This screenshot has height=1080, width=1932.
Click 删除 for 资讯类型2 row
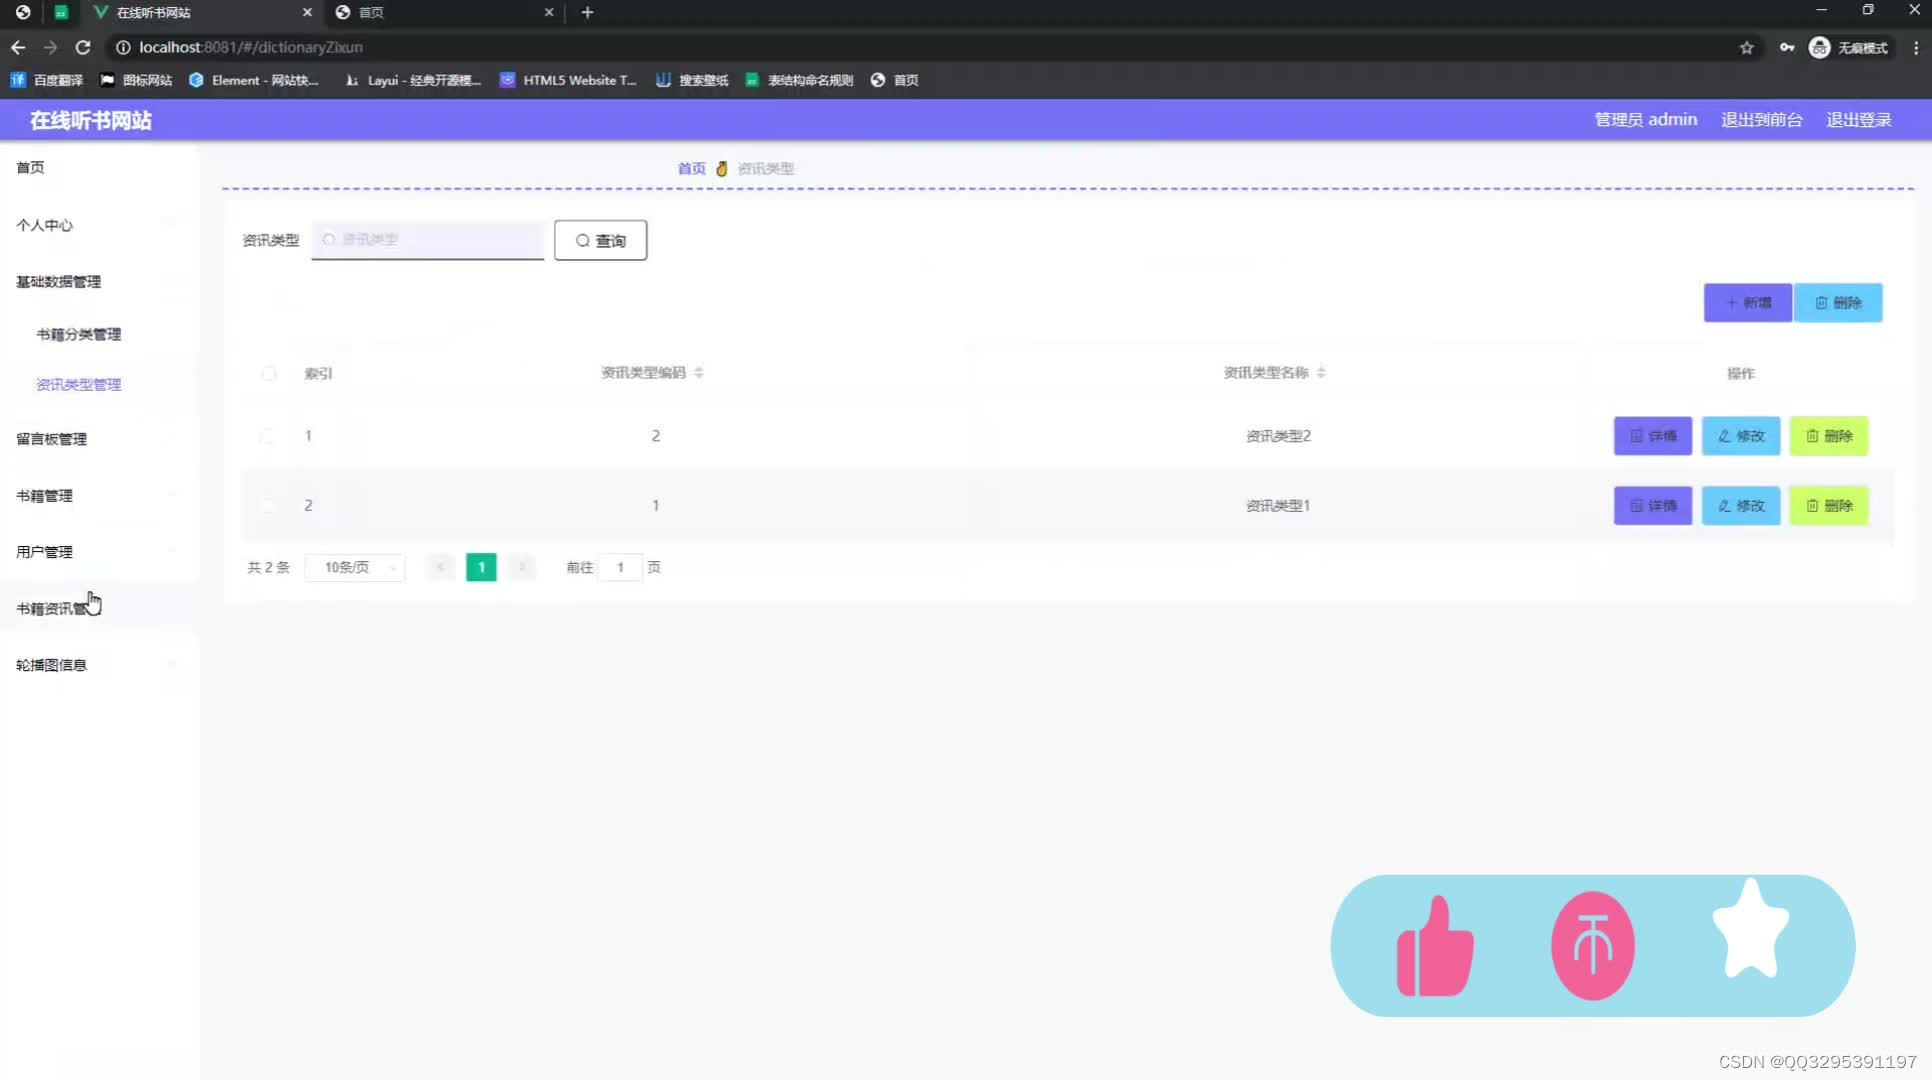1829,436
